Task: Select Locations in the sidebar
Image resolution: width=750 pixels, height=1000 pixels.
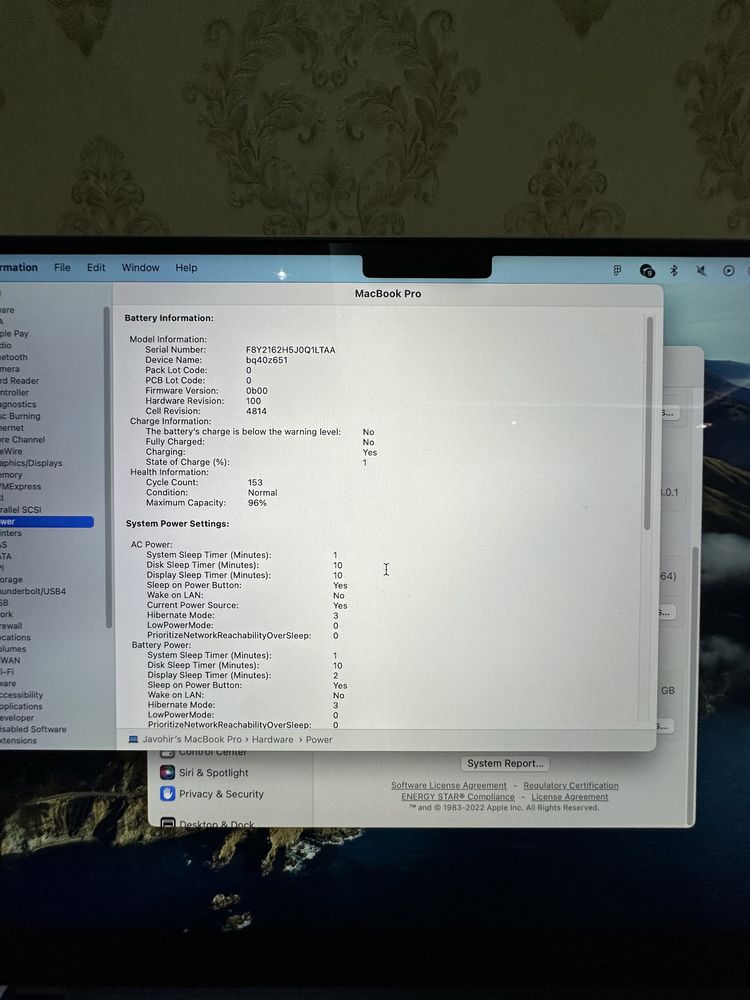Action: (15, 637)
